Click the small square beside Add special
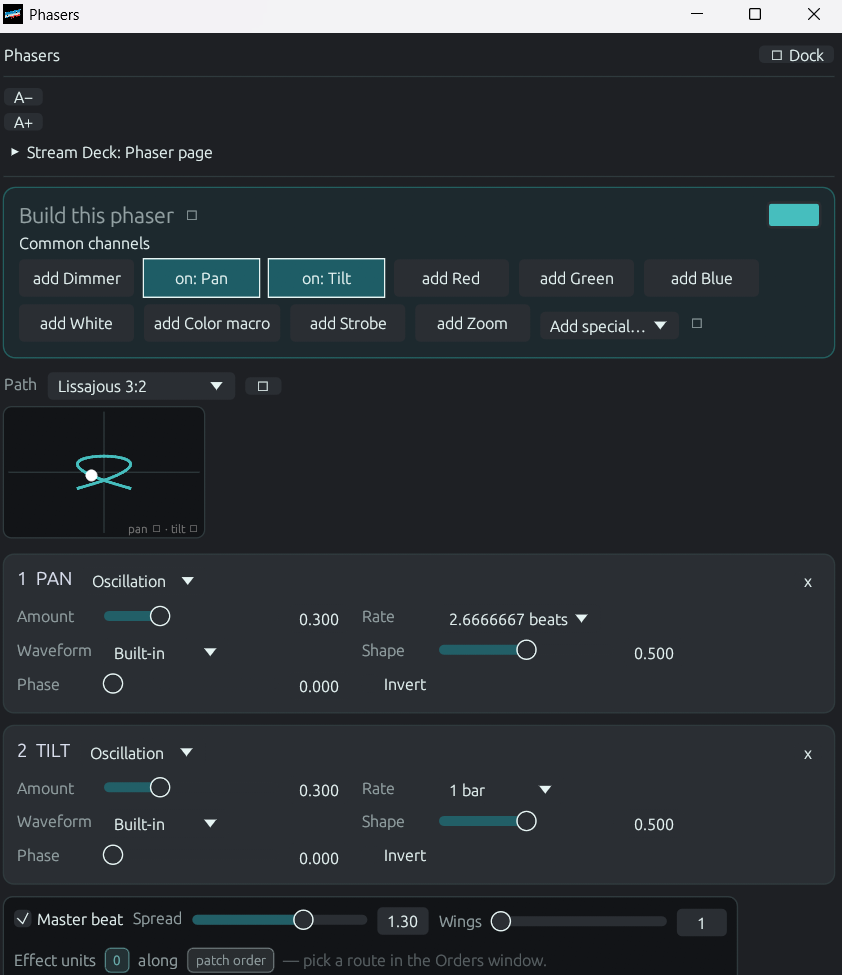The width and height of the screenshot is (842, 975). [697, 323]
